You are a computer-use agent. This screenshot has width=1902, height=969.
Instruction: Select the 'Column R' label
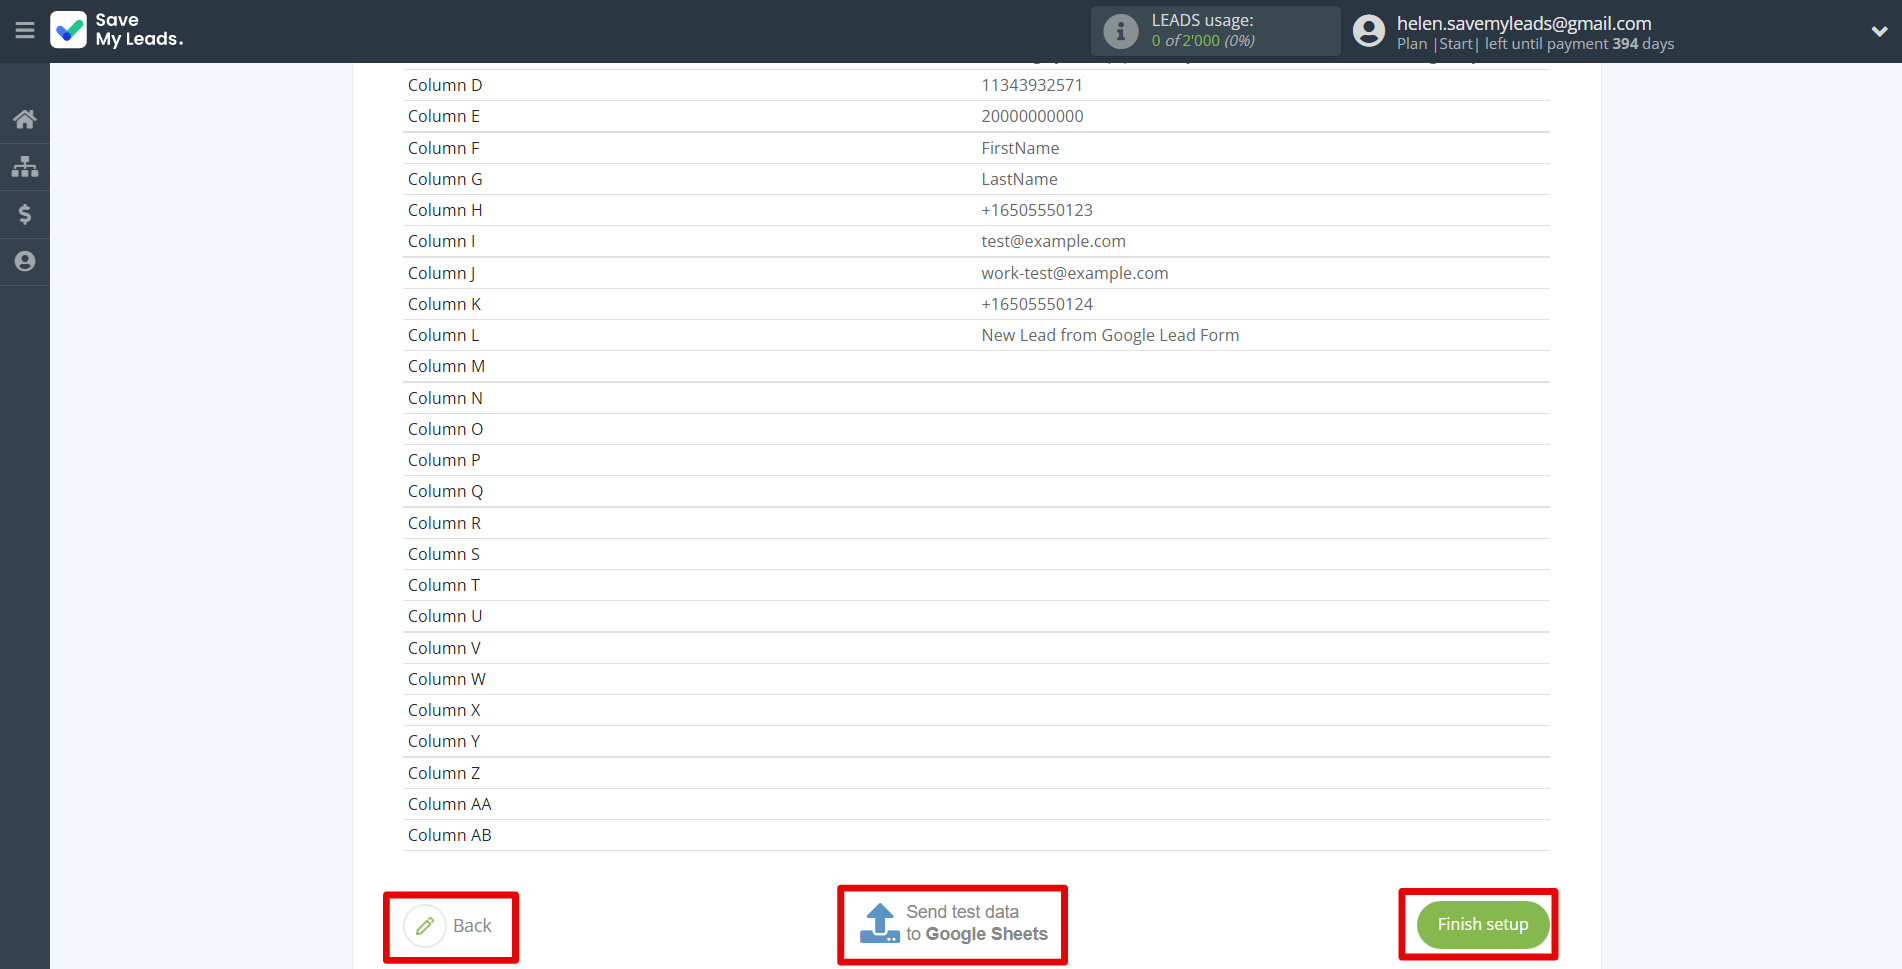[x=444, y=523]
